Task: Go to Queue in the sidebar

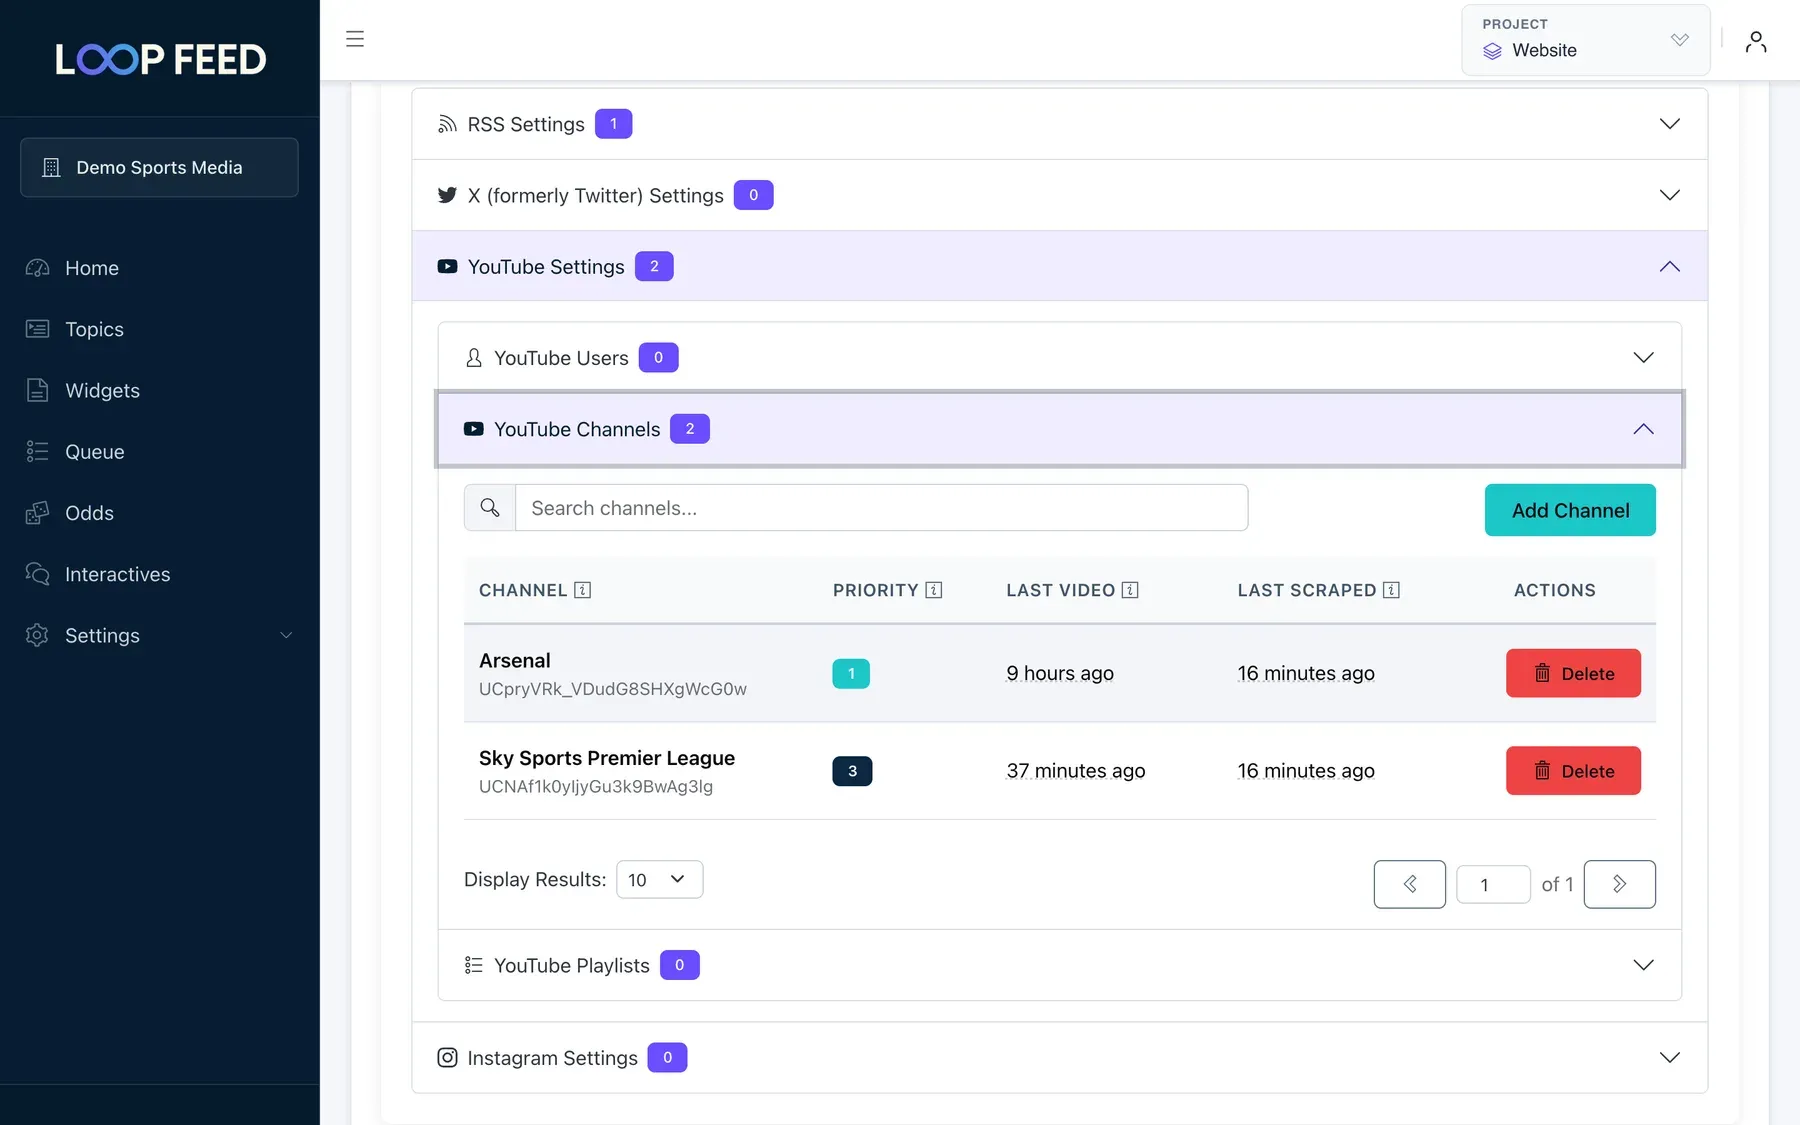Action: 95,452
